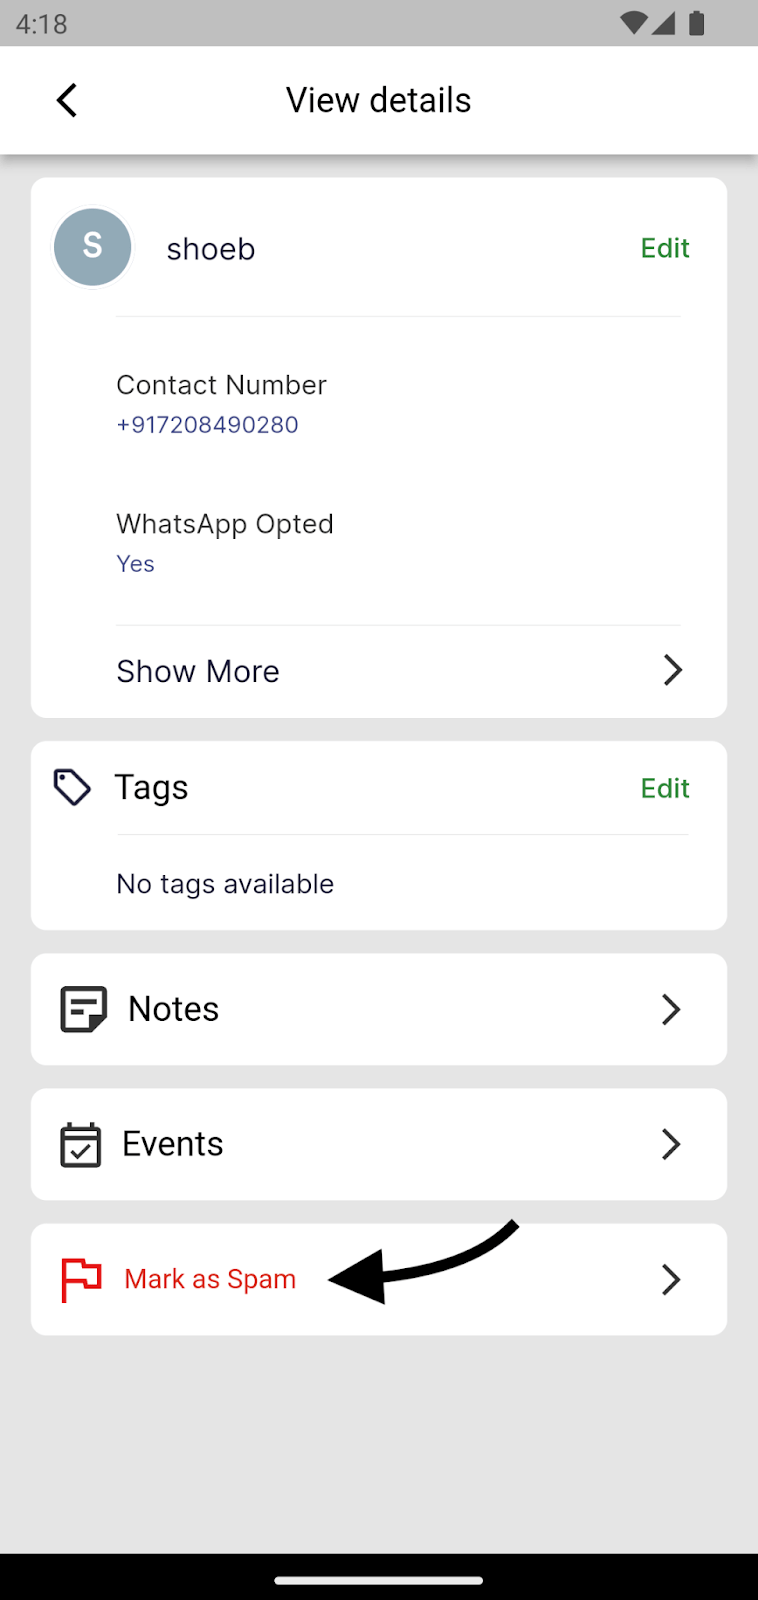Edit the Tags section

(x=665, y=788)
